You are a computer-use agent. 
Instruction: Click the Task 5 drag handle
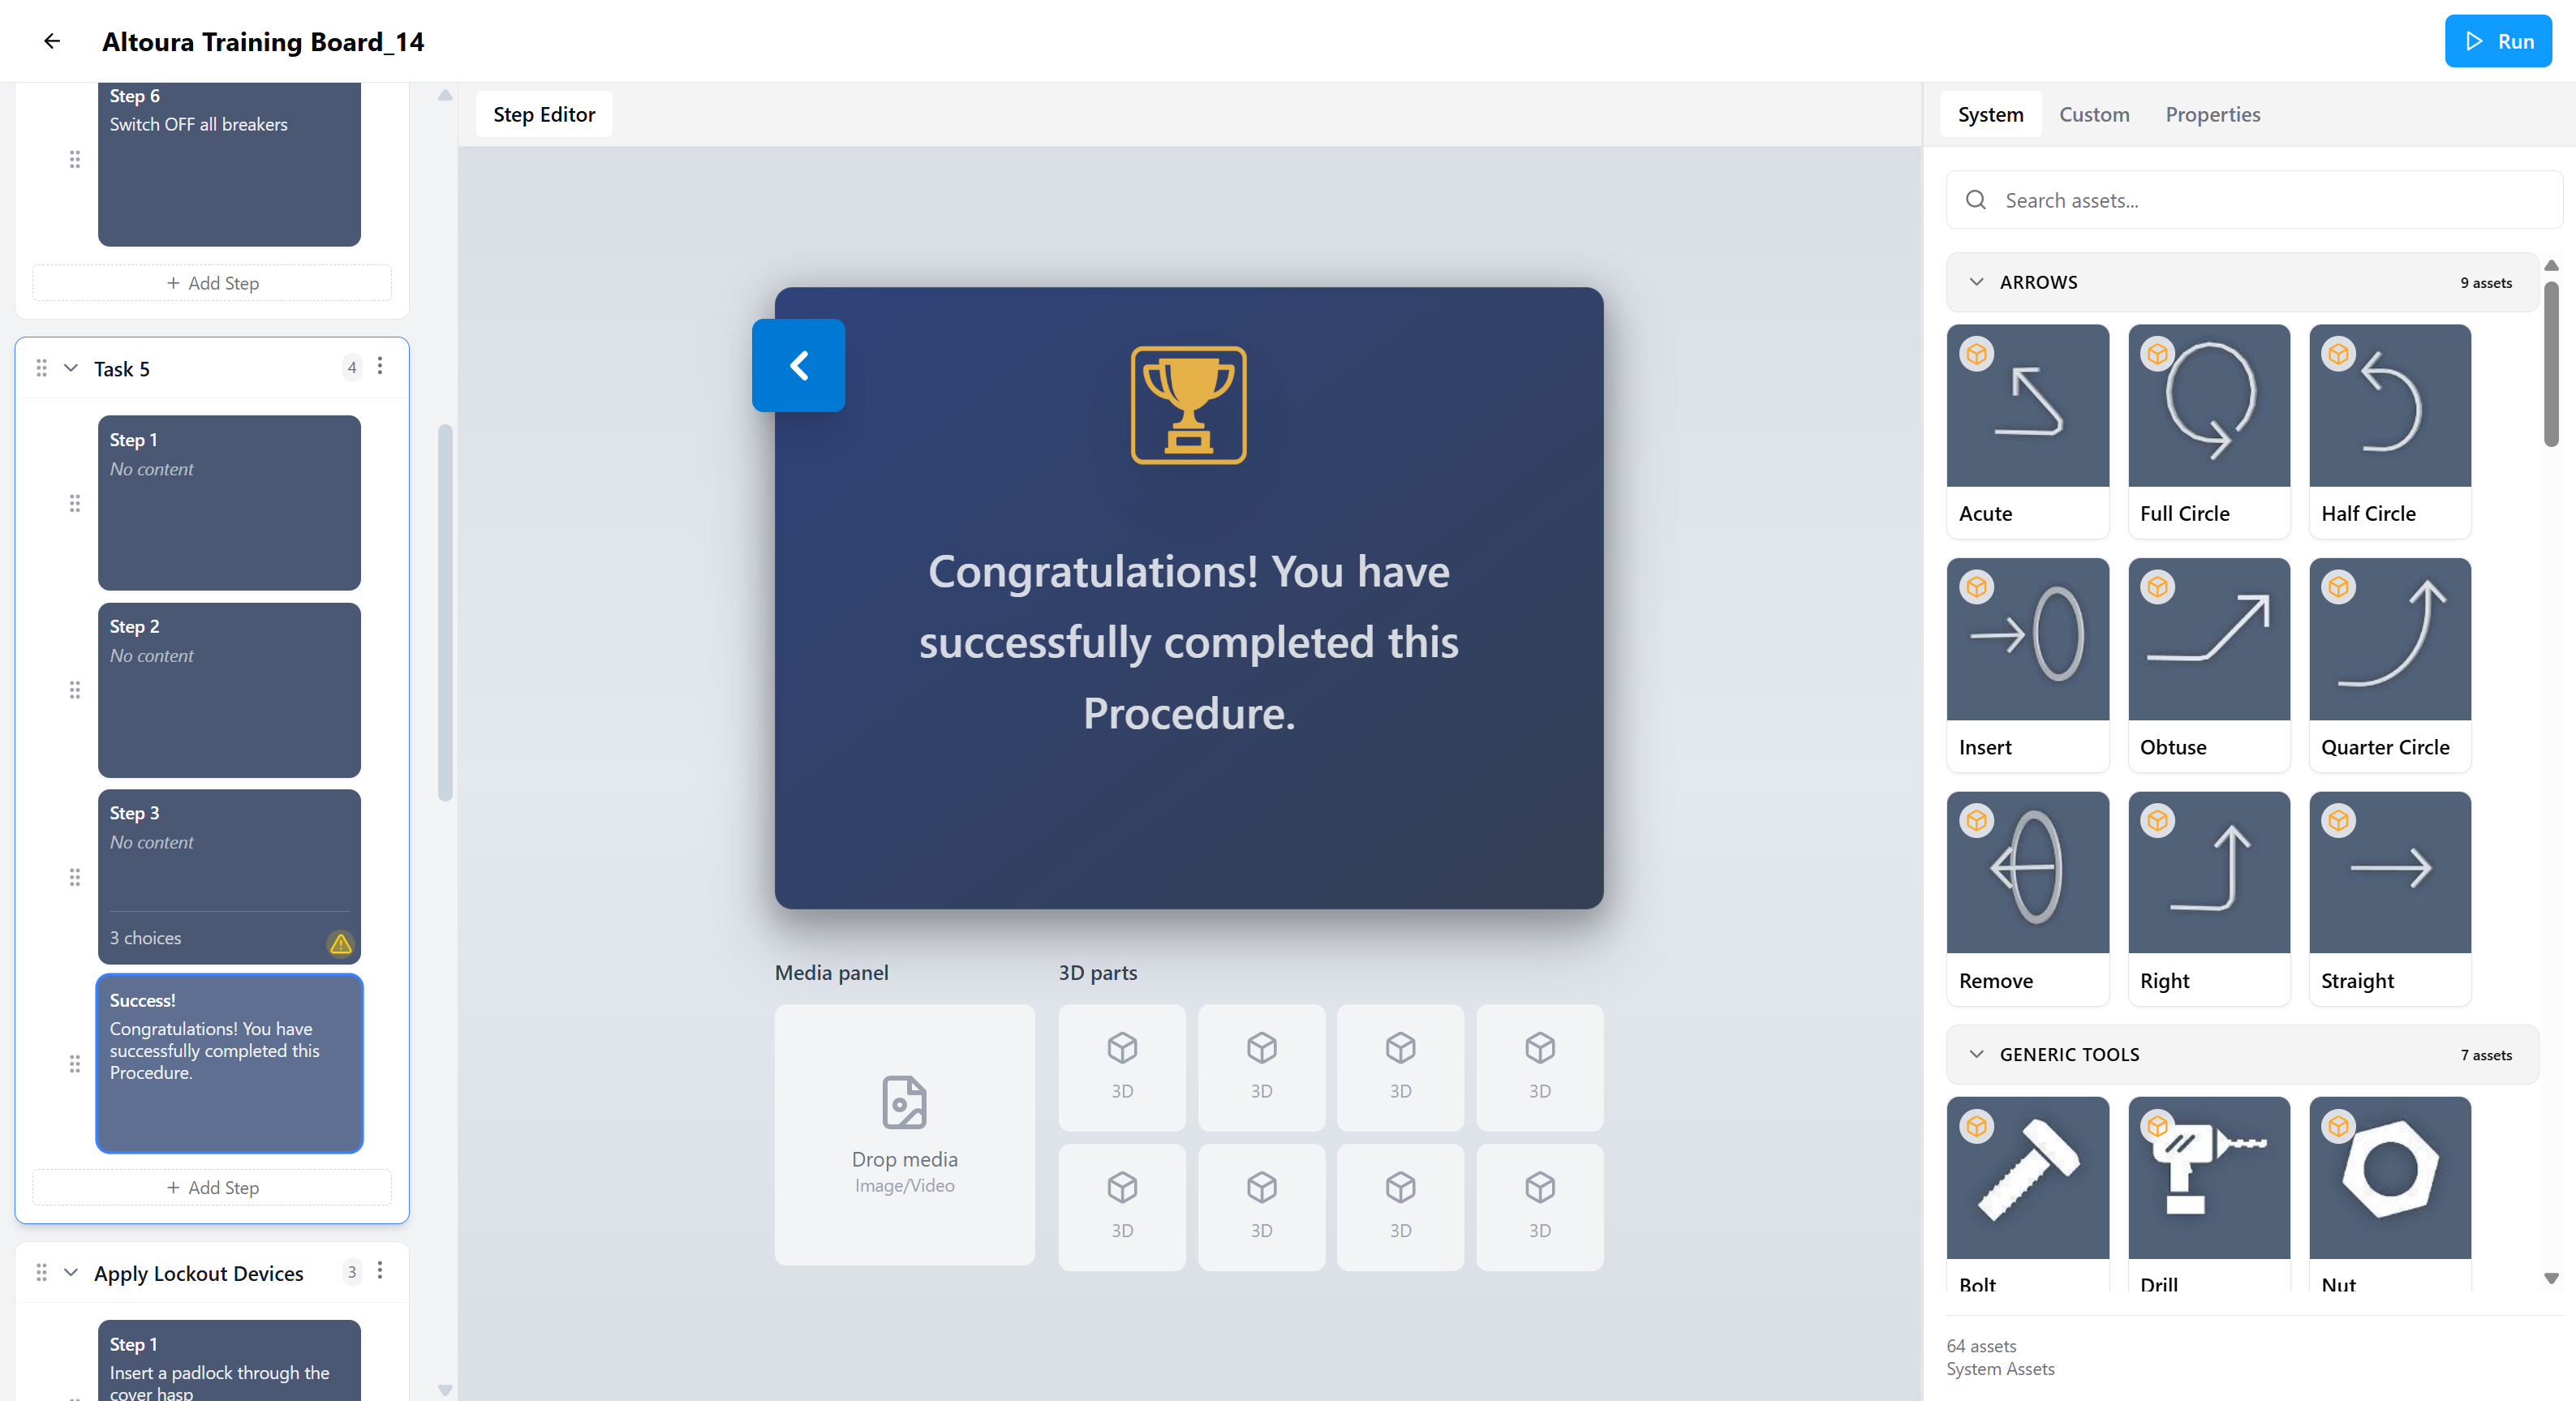pos(41,368)
